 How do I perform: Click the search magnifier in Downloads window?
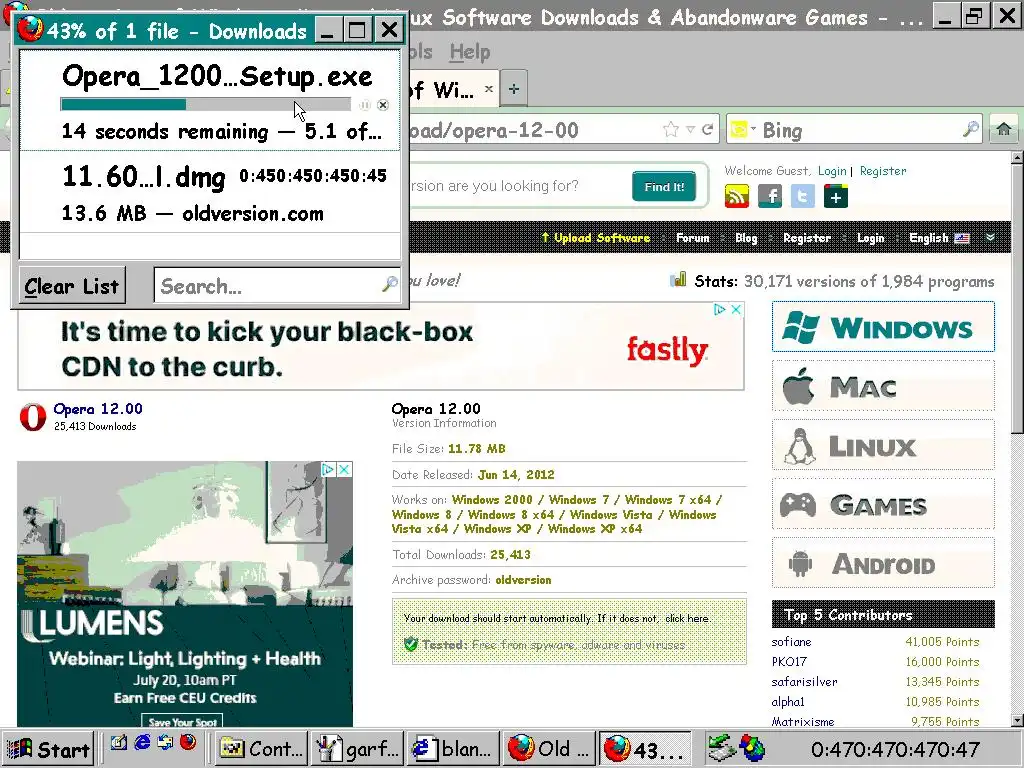point(390,284)
